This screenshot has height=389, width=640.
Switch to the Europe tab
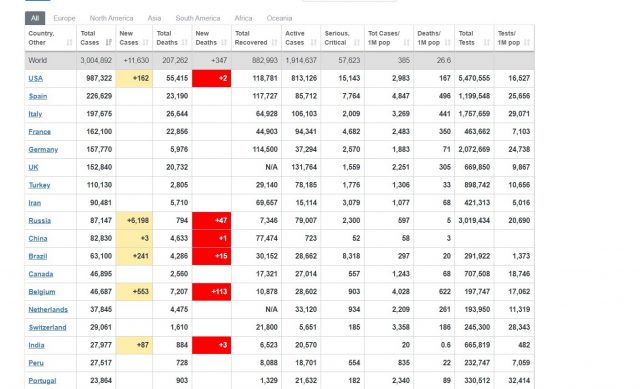pyautogui.click(x=64, y=18)
